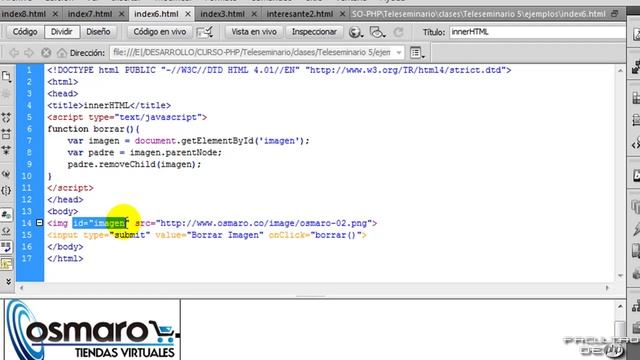This screenshot has width=640, height=360.
Task: Toggle the Word Wrap icon
Action: (x=6, y=247)
